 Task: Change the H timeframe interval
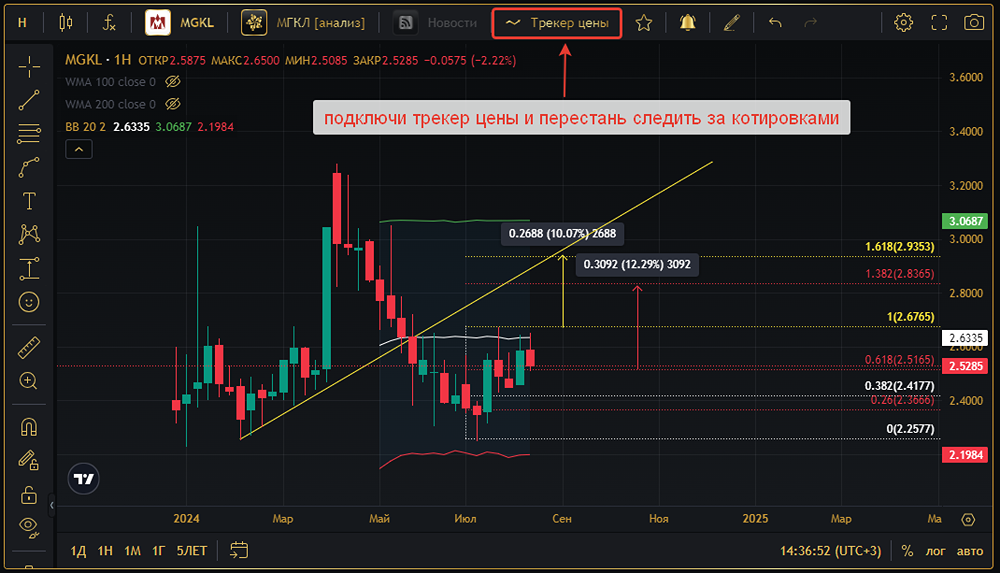point(22,23)
